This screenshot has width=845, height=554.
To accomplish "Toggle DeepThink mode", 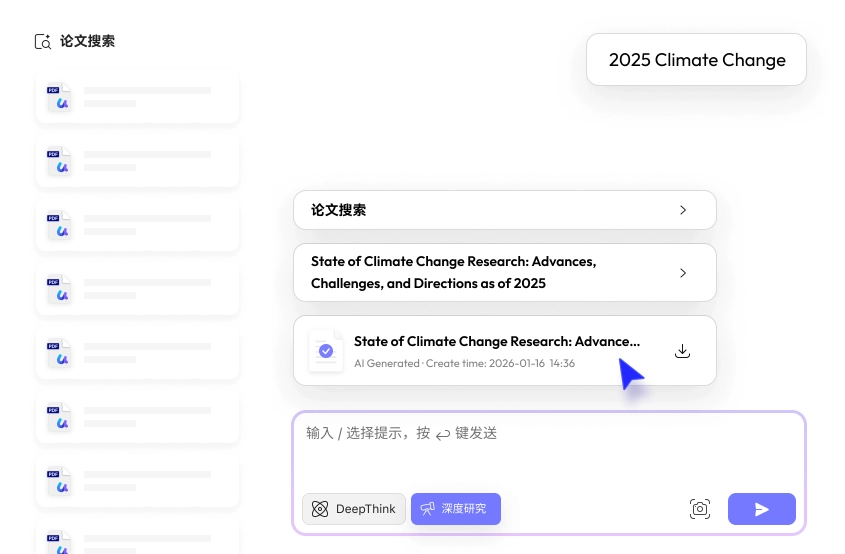I will 354,509.
